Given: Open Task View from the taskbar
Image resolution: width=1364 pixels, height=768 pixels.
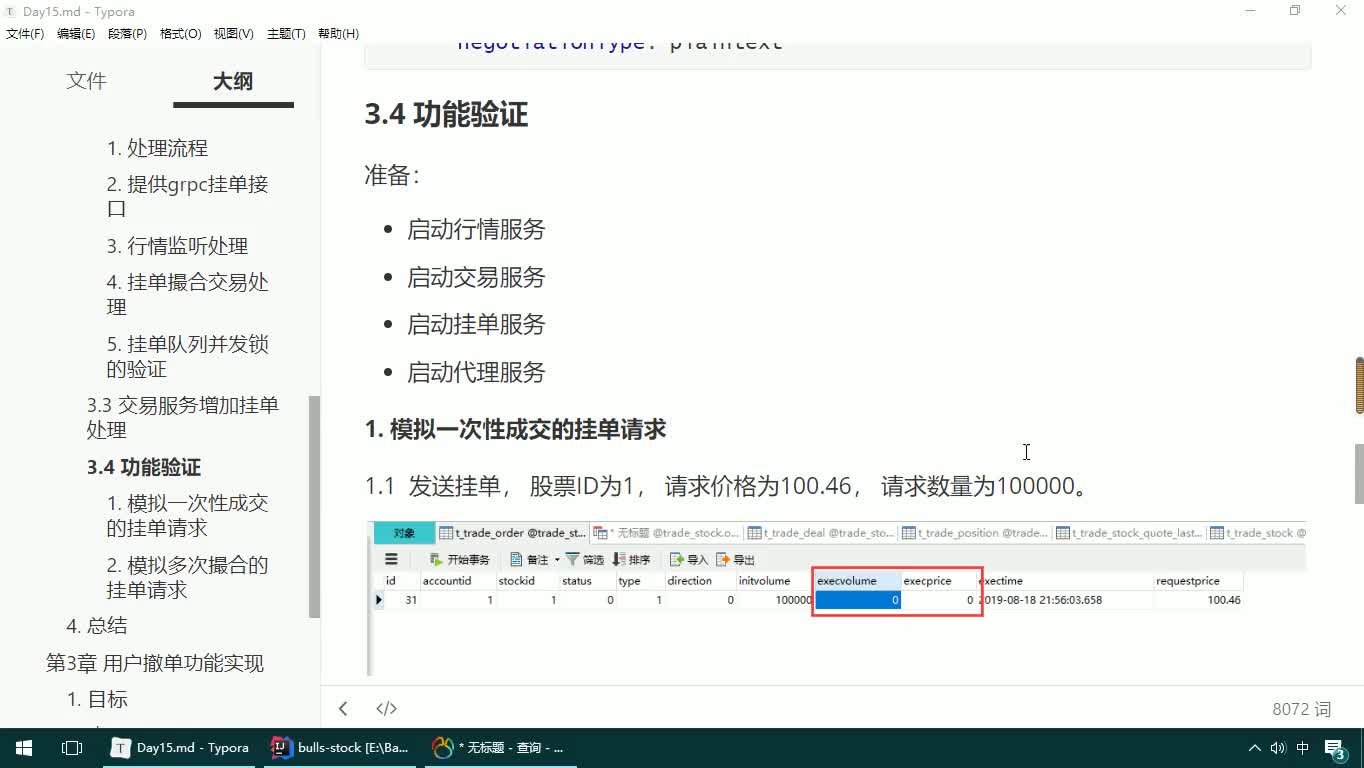Looking at the screenshot, I should [x=72, y=747].
